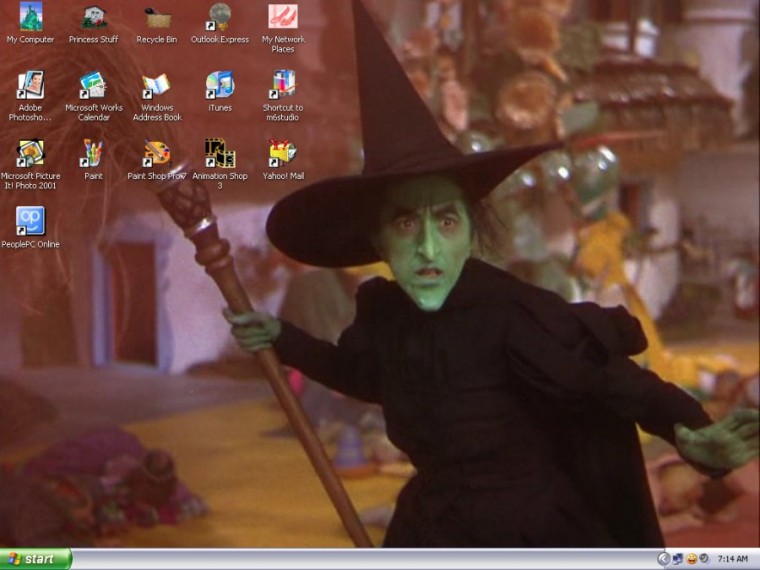Click the 7:14 AM taskbar clock
760x570 pixels.
pos(732,559)
